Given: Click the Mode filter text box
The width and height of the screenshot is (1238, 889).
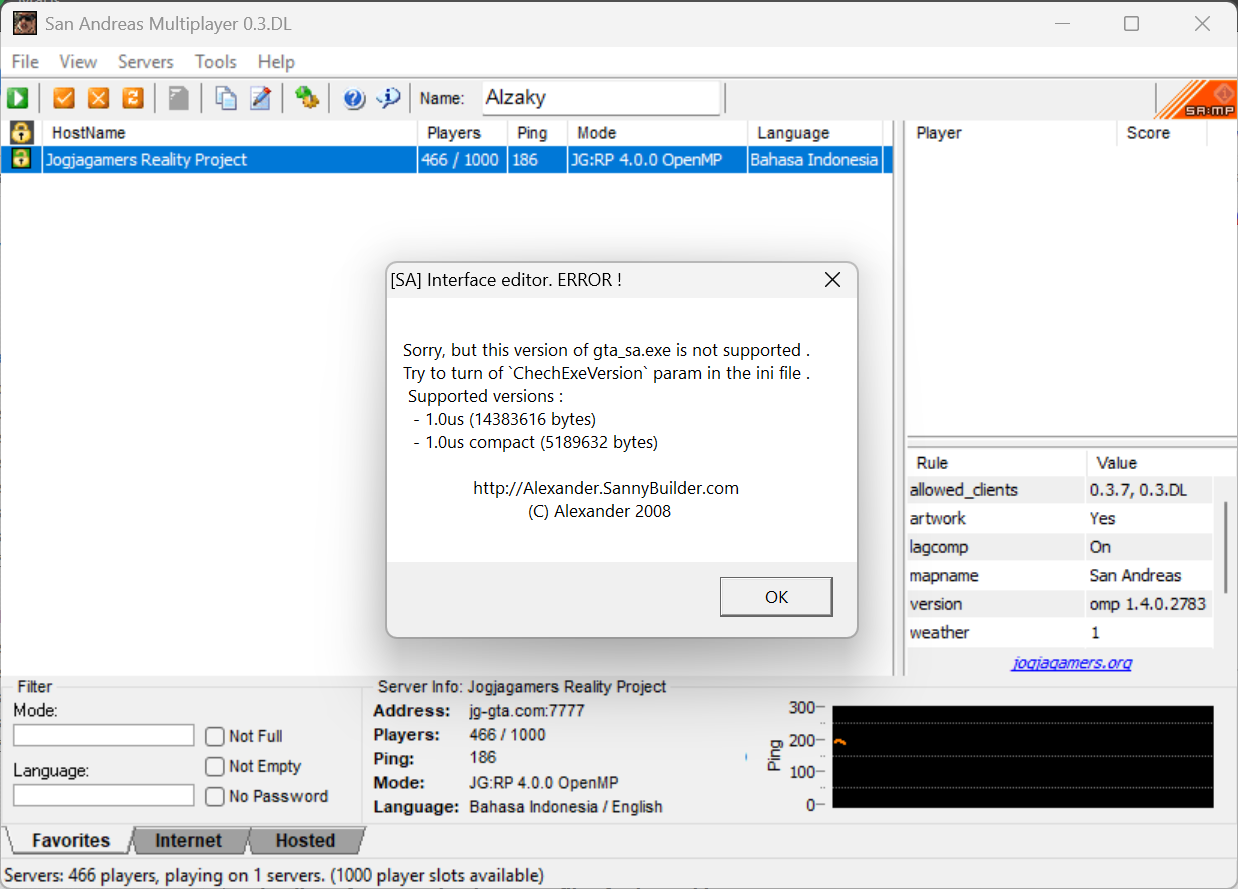Looking at the screenshot, I should [x=104, y=735].
